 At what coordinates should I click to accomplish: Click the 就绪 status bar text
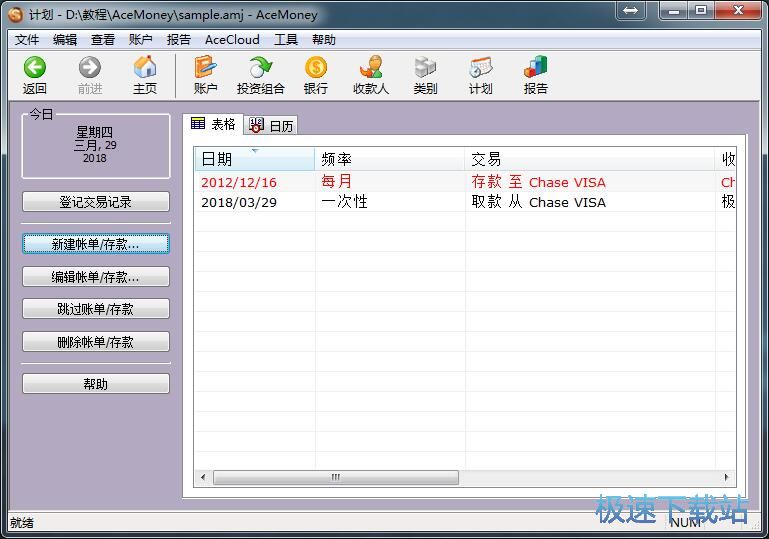[22, 523]
